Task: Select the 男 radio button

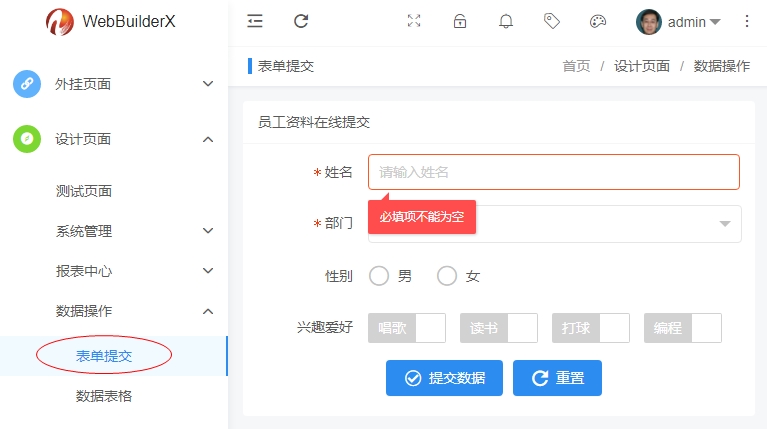Action: point(379,276)
